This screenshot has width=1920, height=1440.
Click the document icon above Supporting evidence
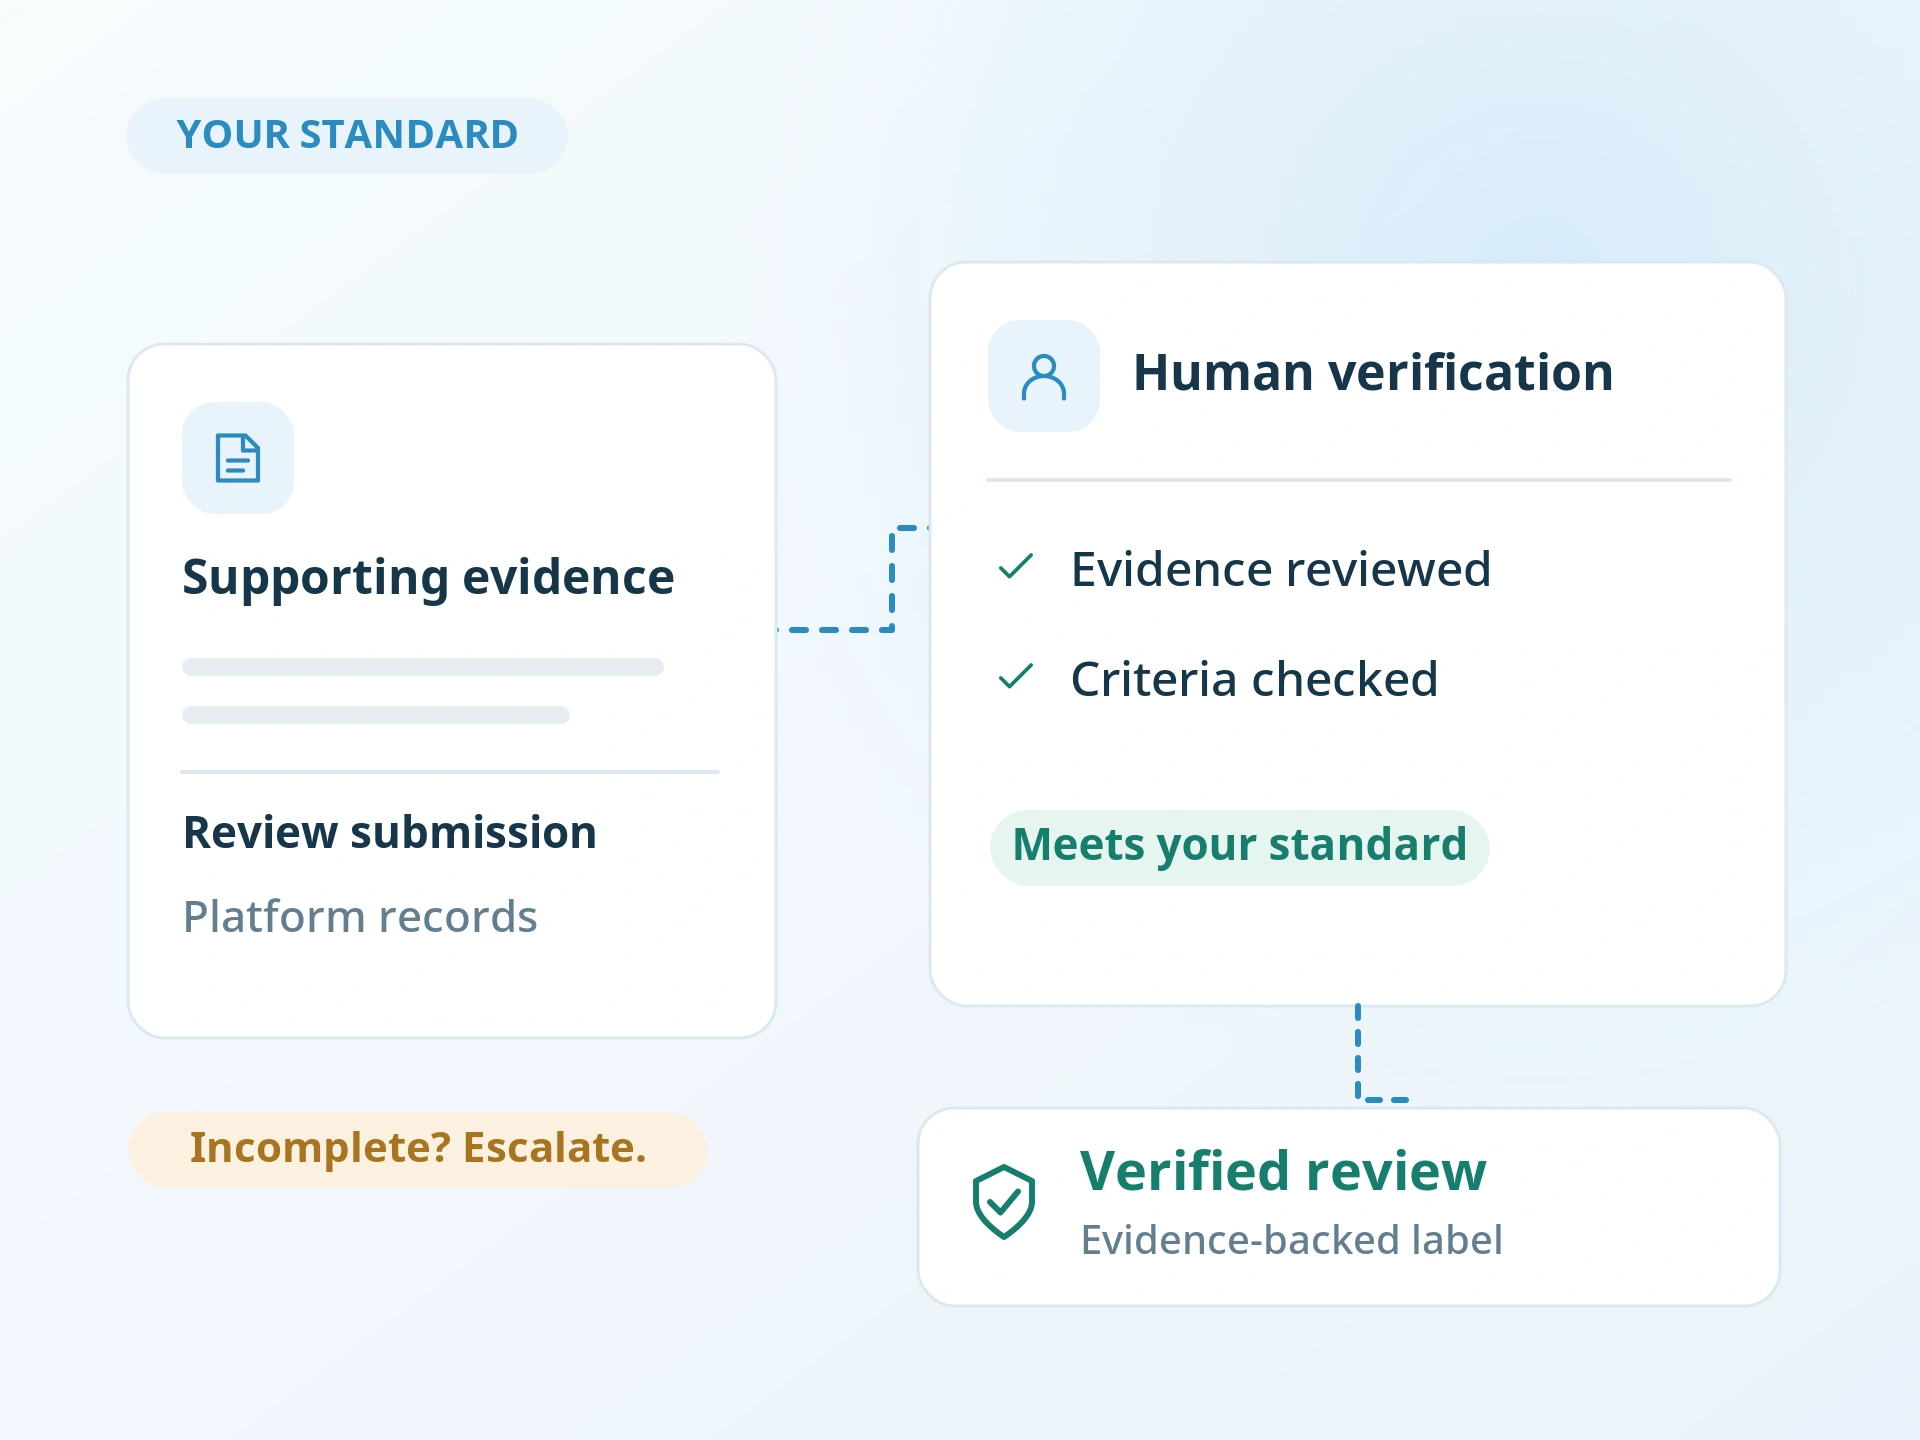(238, 458)
